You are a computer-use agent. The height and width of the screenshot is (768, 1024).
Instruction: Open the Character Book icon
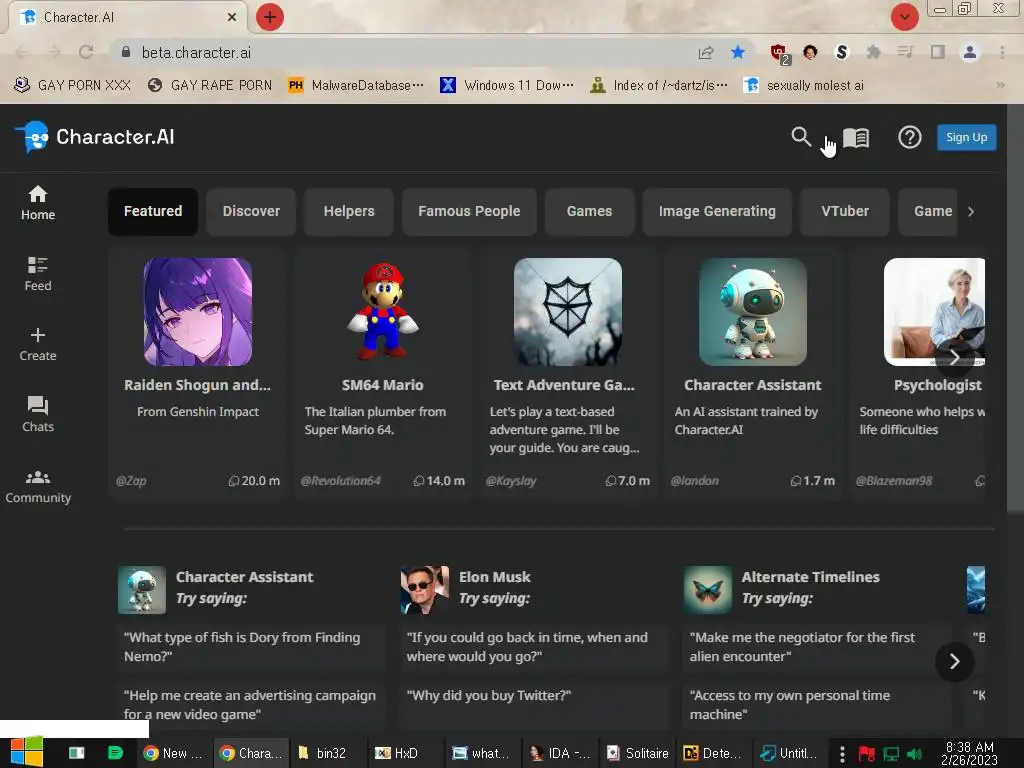(856, 138)
